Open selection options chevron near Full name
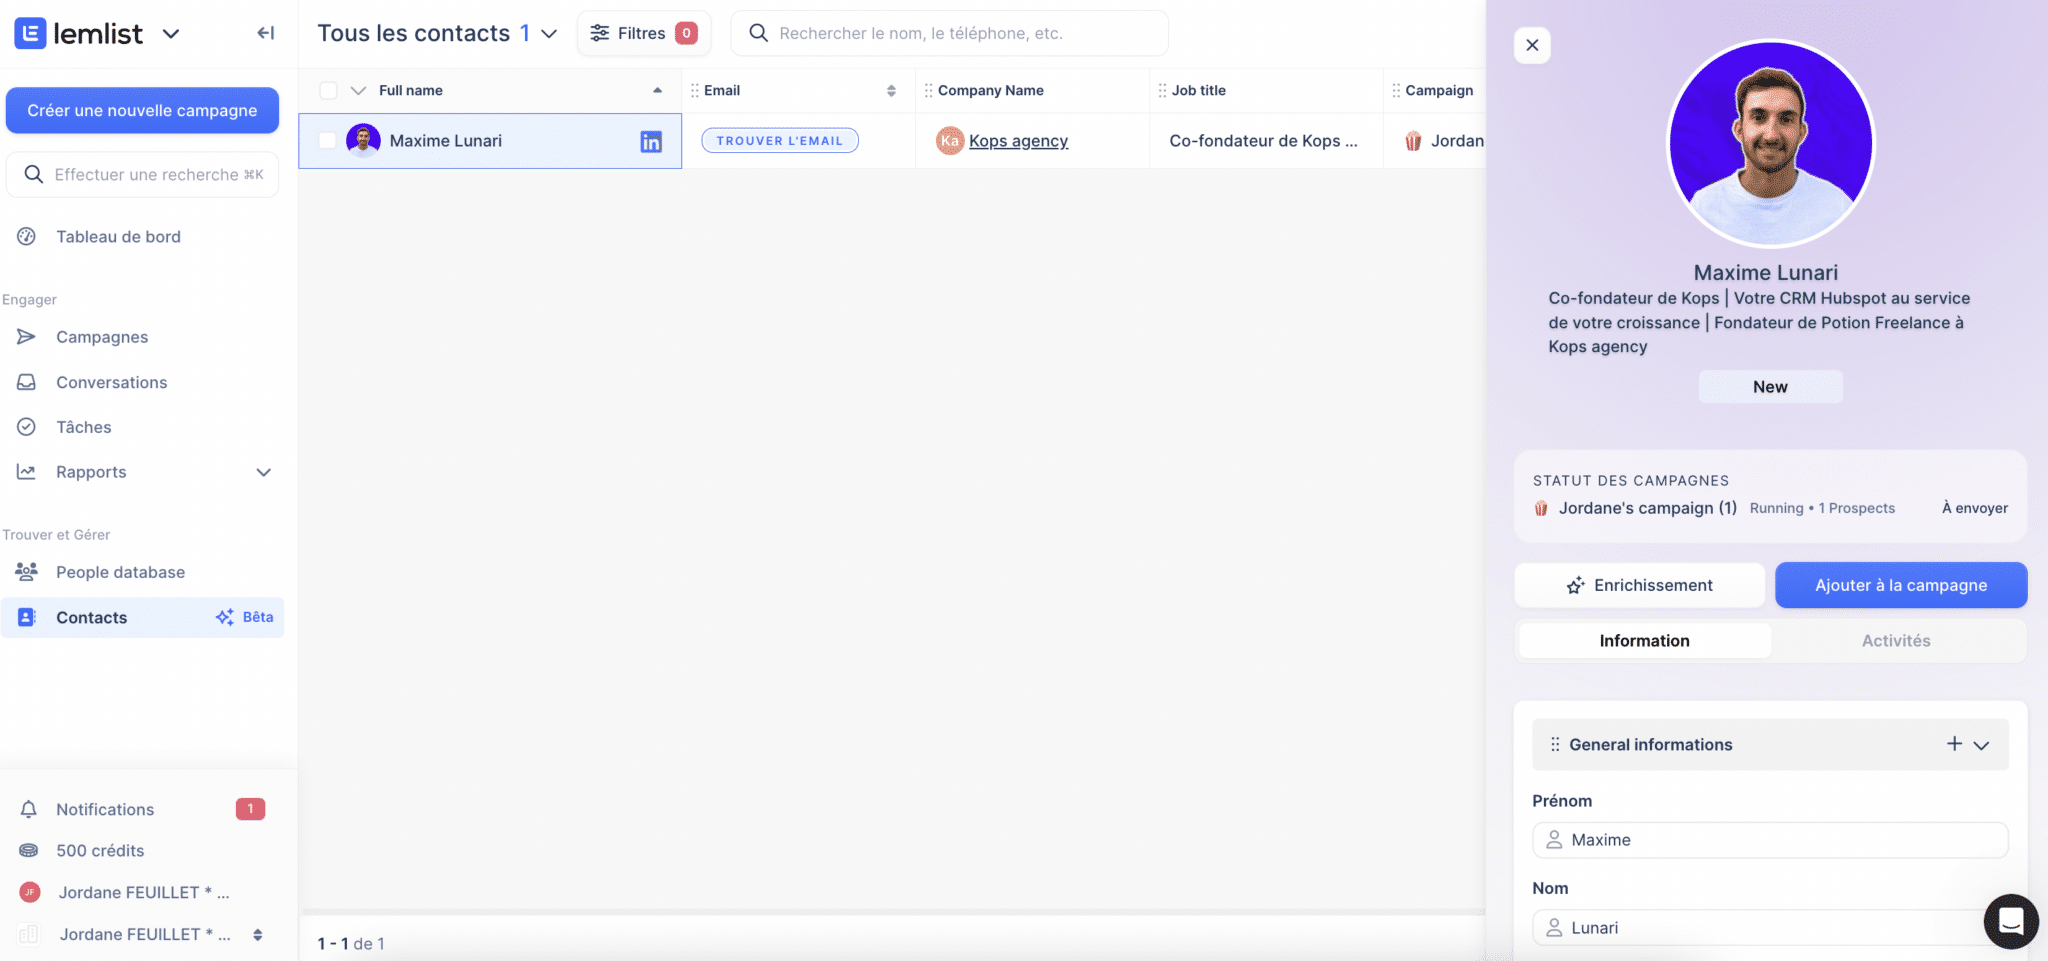The width and height of the screenshot is (2048, 961). coord(358,90)
